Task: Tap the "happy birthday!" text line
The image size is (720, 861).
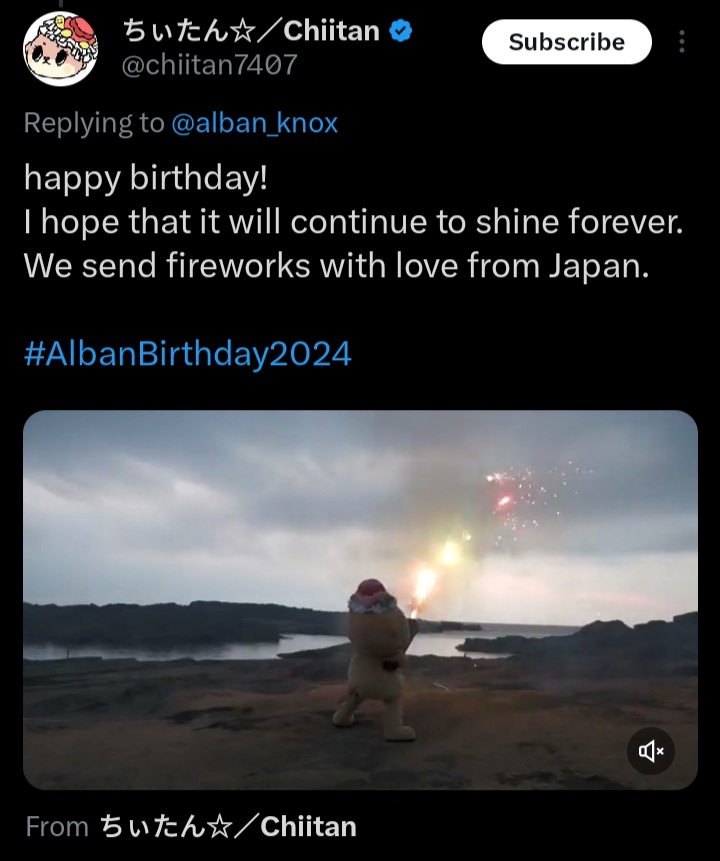Action: click(x=146, y=179)
